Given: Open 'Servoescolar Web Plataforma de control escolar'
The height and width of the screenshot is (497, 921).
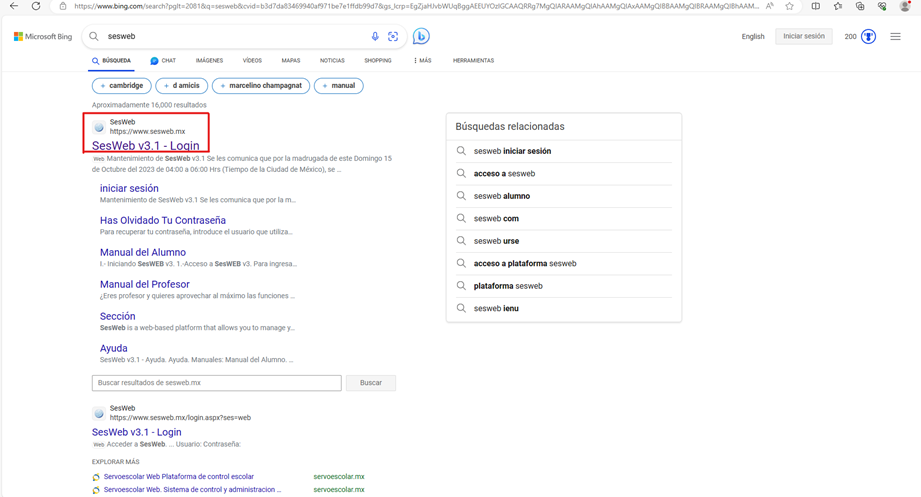Looking at the screenshot, I should [x=179, y=476].
